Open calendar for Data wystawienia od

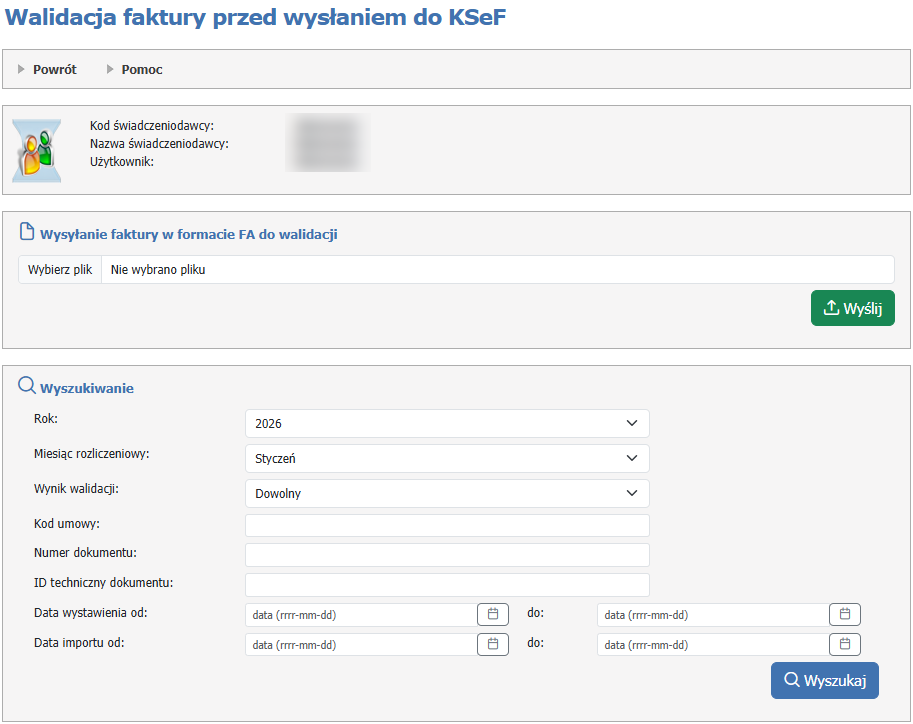coord(492,614)
